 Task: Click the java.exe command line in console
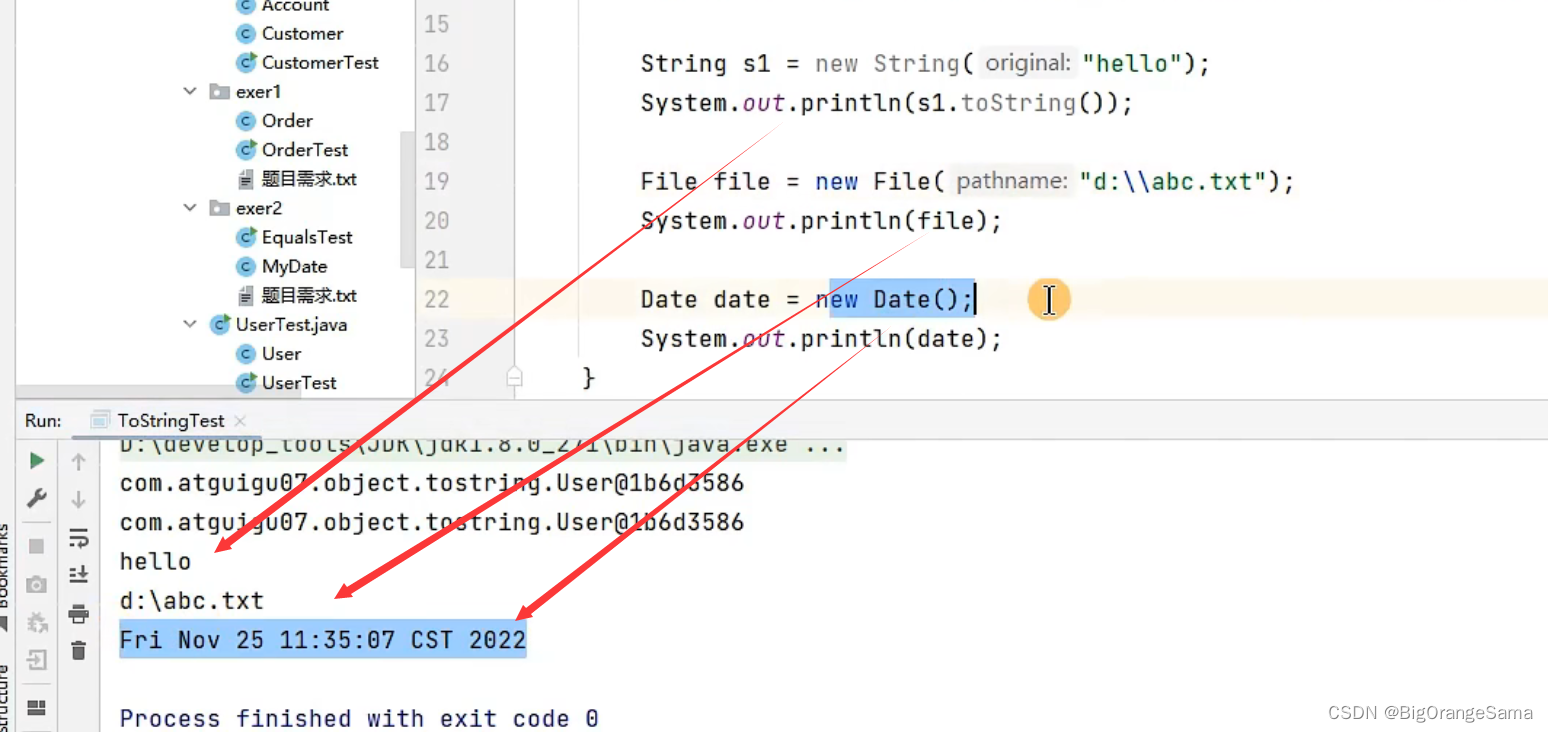pyautogui.click(x=483, y=446)
